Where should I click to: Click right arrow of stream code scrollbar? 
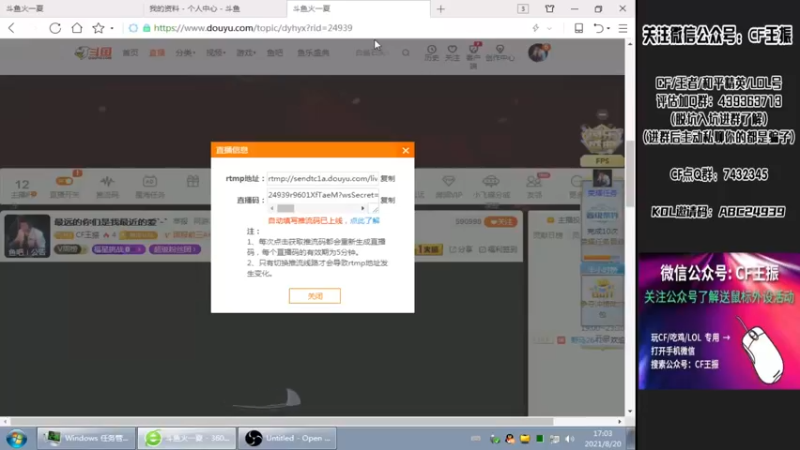pos(363,208)
